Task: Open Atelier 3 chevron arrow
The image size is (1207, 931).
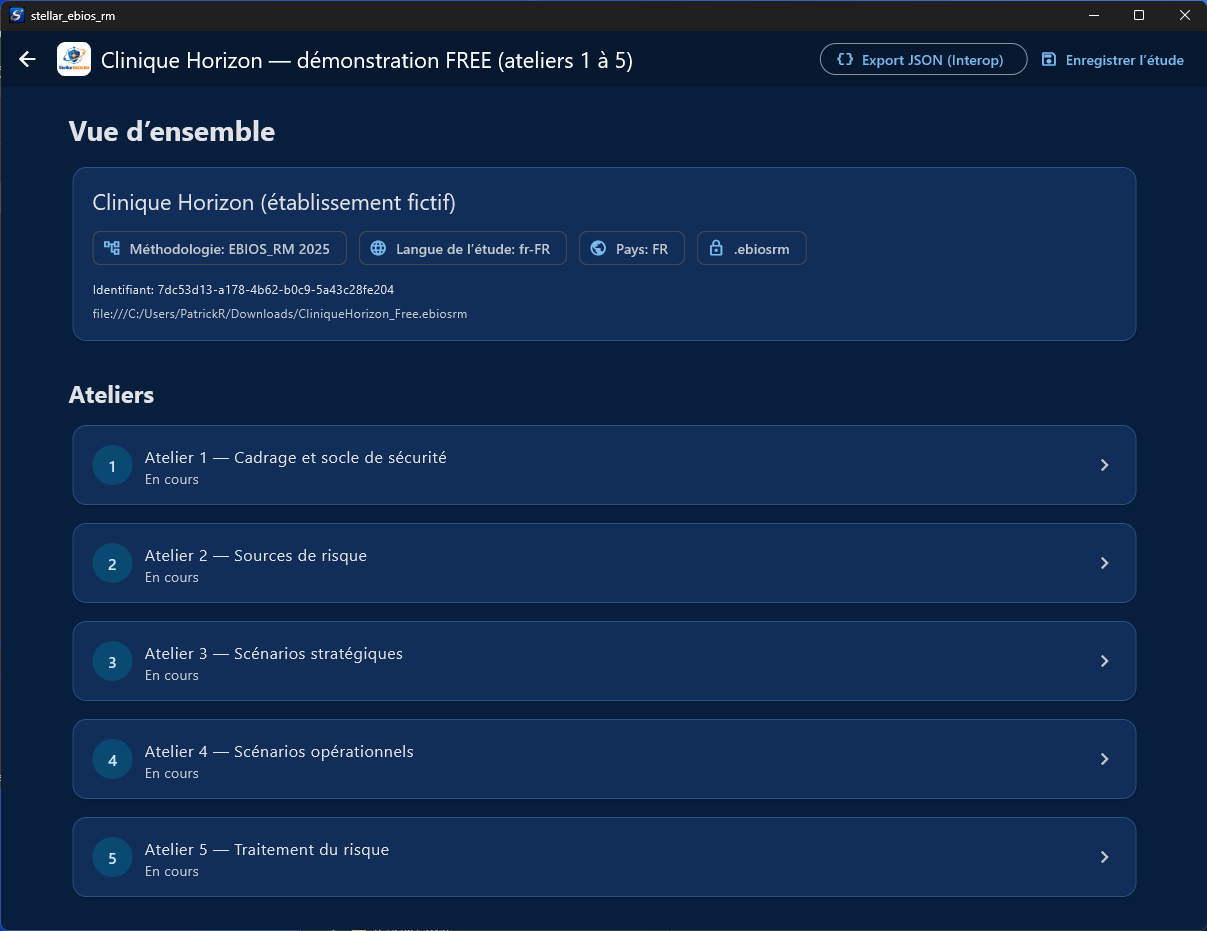Action: (x=1104, y=661)
